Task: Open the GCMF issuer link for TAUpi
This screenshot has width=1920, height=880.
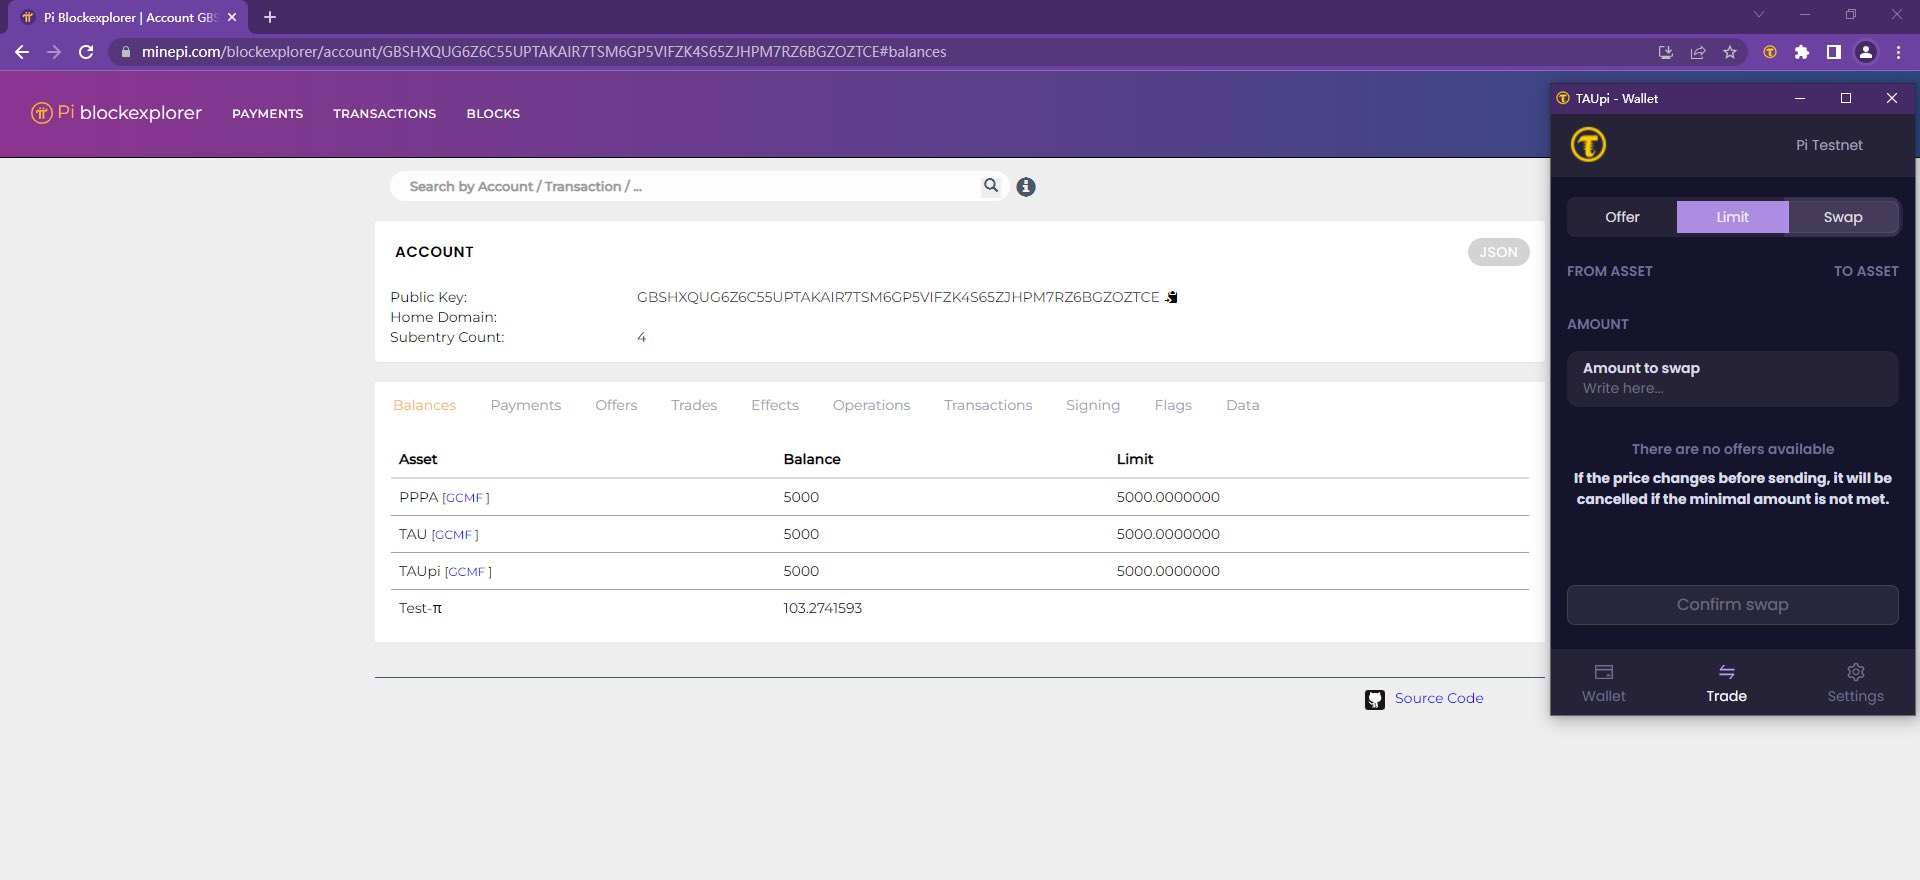Action: pos(468,572)
